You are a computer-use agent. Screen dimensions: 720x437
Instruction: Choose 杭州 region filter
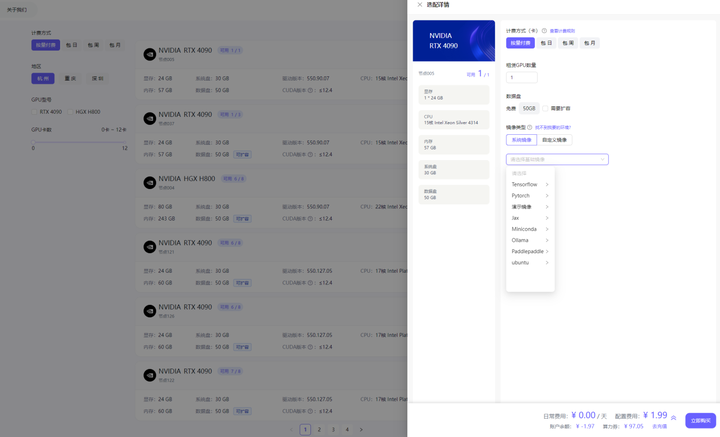43,78
